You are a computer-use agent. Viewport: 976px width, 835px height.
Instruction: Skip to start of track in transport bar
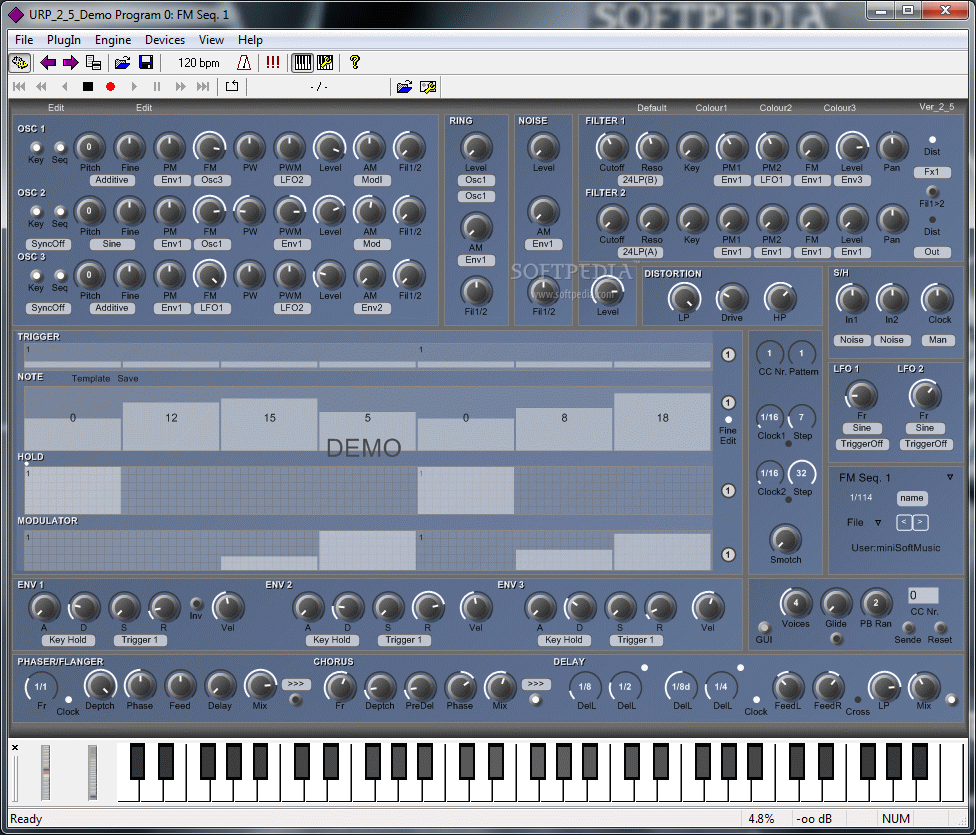[x=19, y=87]
